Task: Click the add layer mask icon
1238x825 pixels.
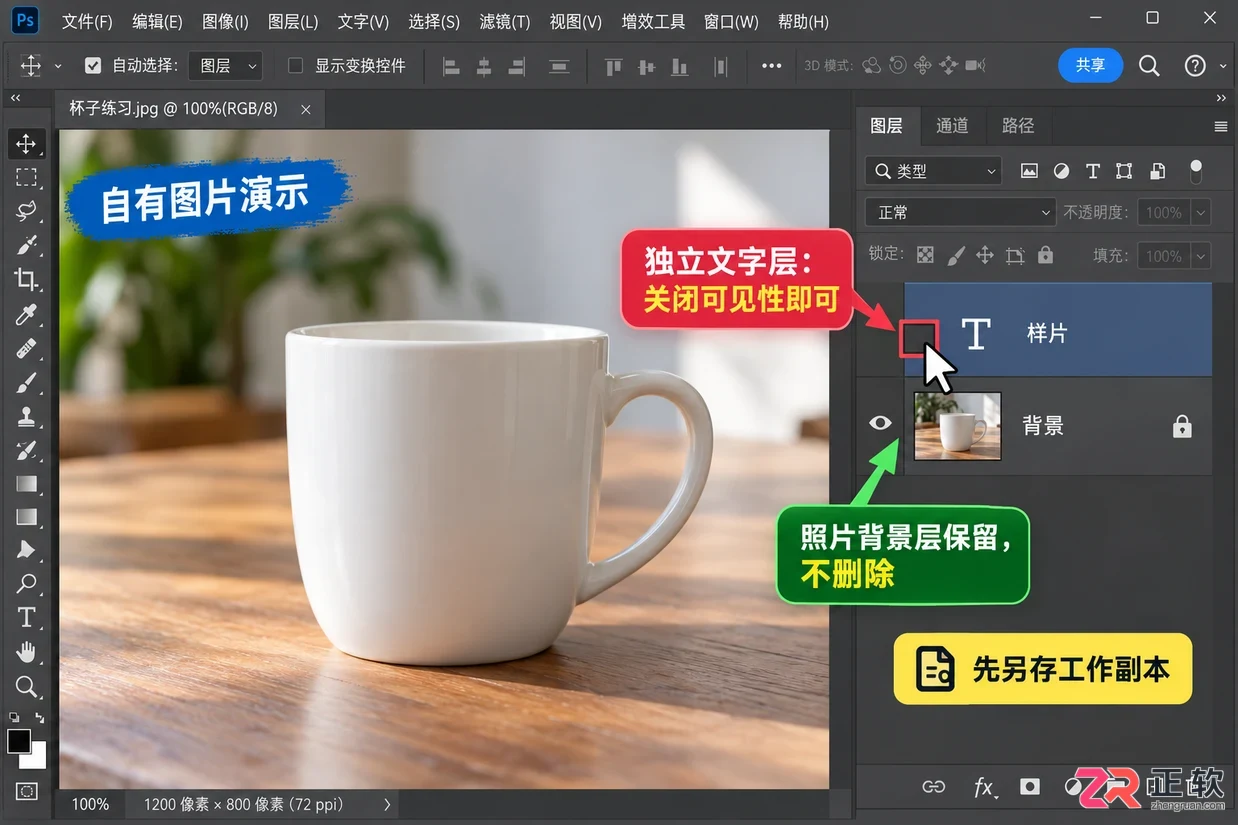Action: [x=1030, y=787]
